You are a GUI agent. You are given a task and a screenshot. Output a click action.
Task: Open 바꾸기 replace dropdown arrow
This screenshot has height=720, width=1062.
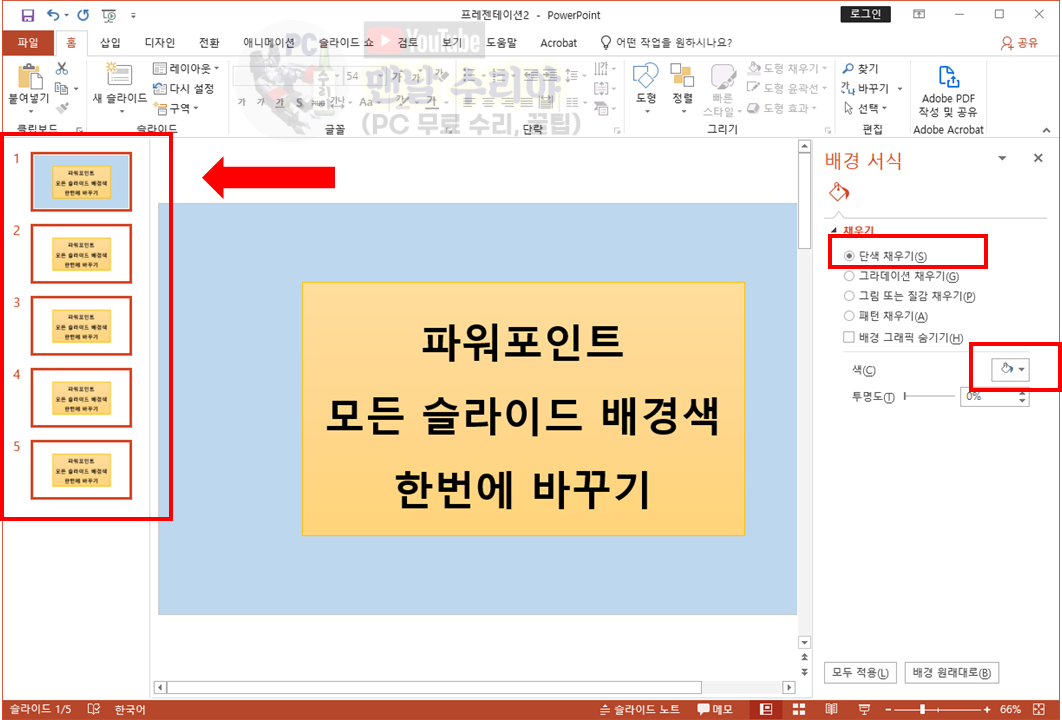[x=899, y=89]
